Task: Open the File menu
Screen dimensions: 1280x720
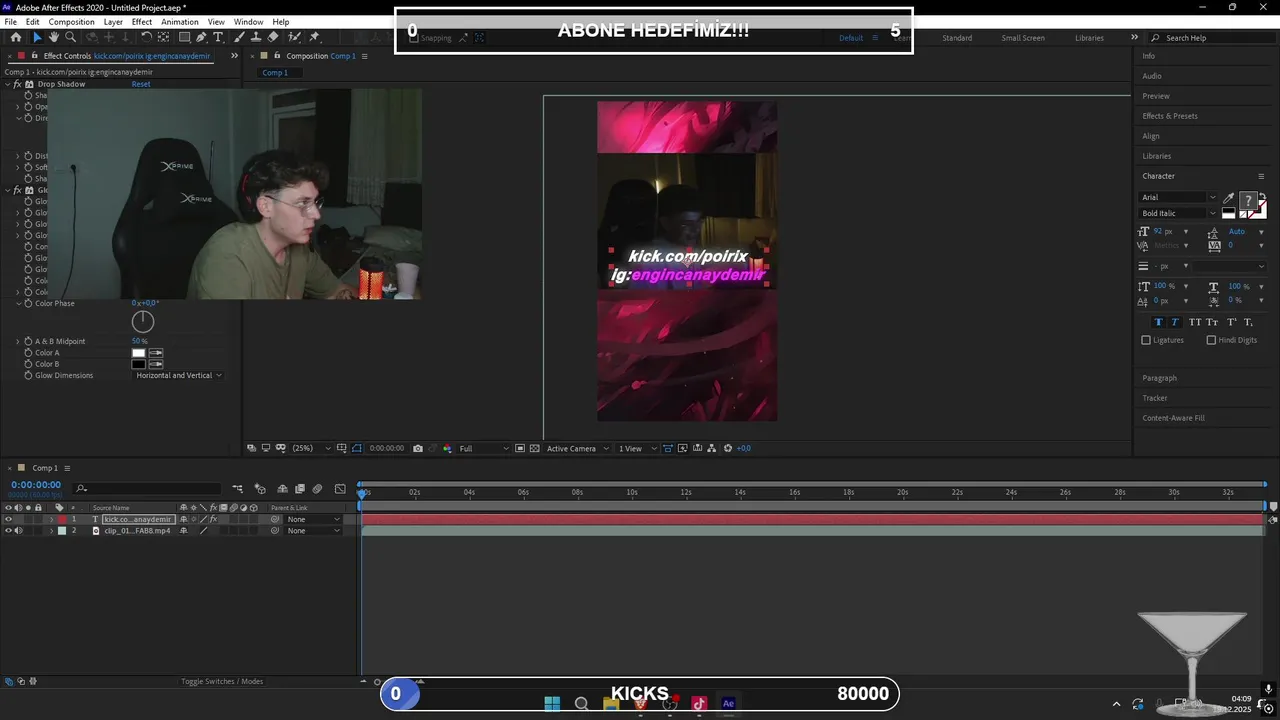Action: point(11,21)
